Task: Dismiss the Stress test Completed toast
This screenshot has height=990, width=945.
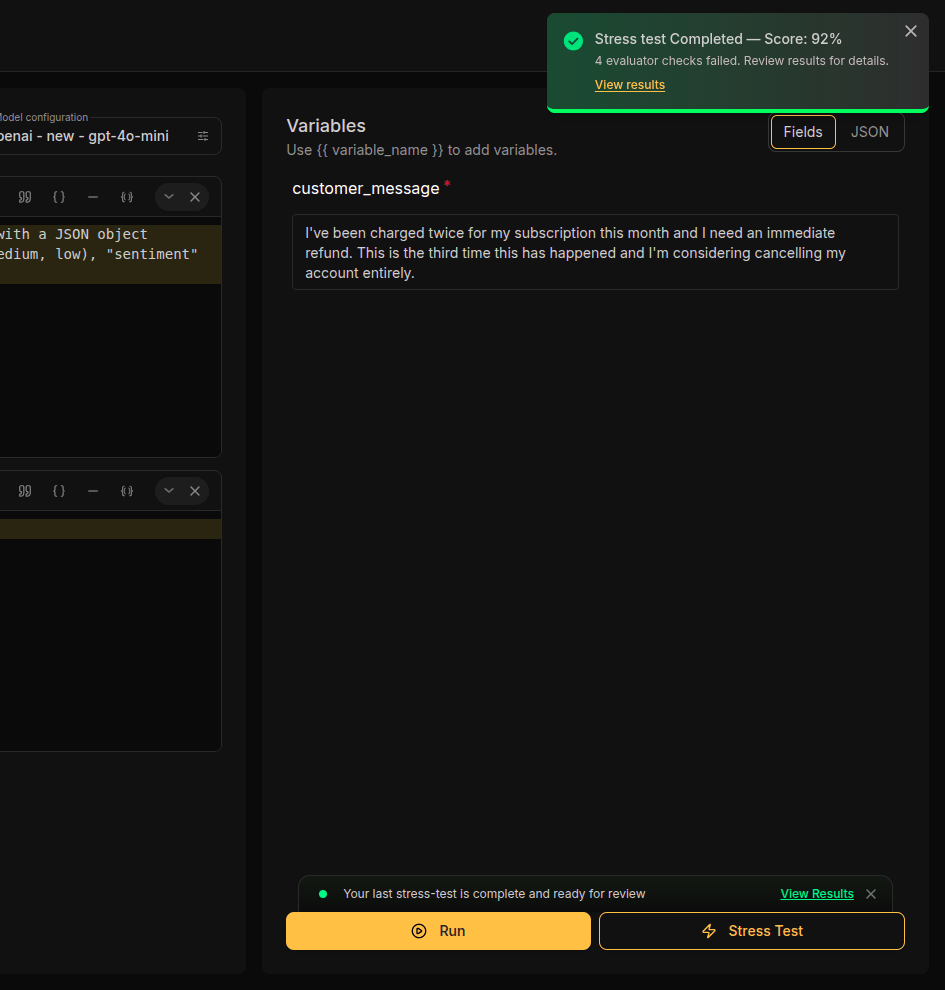Action: click(x=910, y=31)
